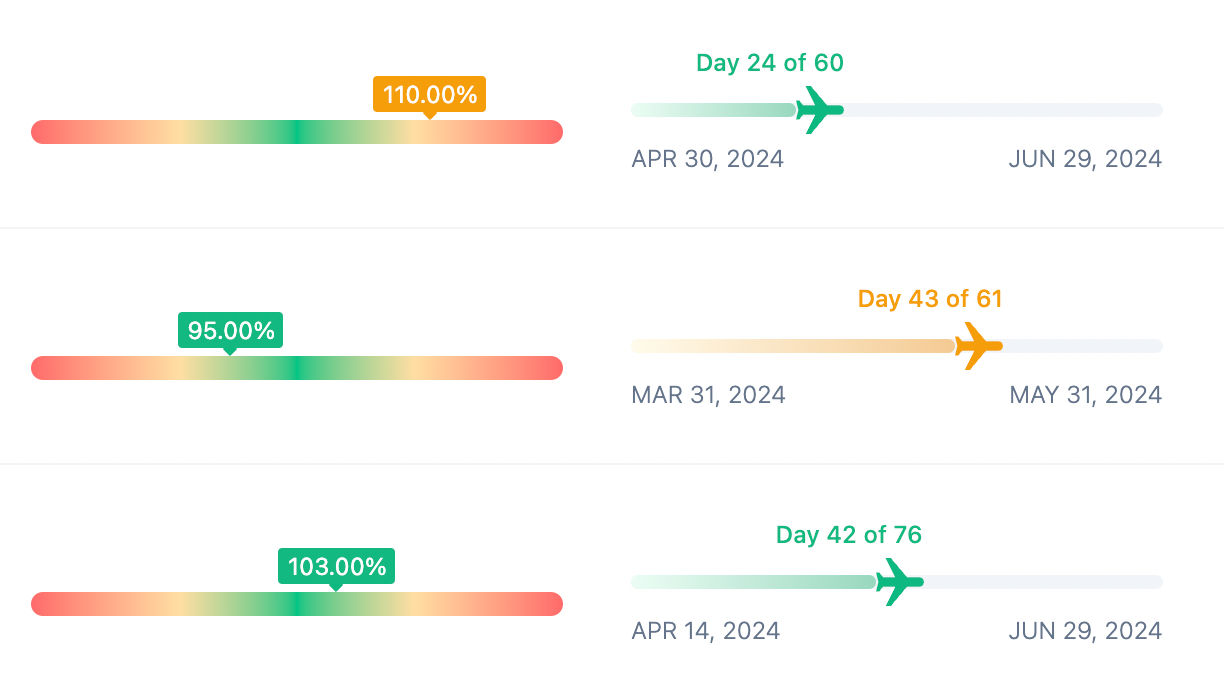
Task: Click the orange airplane icon at Day 43
Action: (x=979, y=346)
